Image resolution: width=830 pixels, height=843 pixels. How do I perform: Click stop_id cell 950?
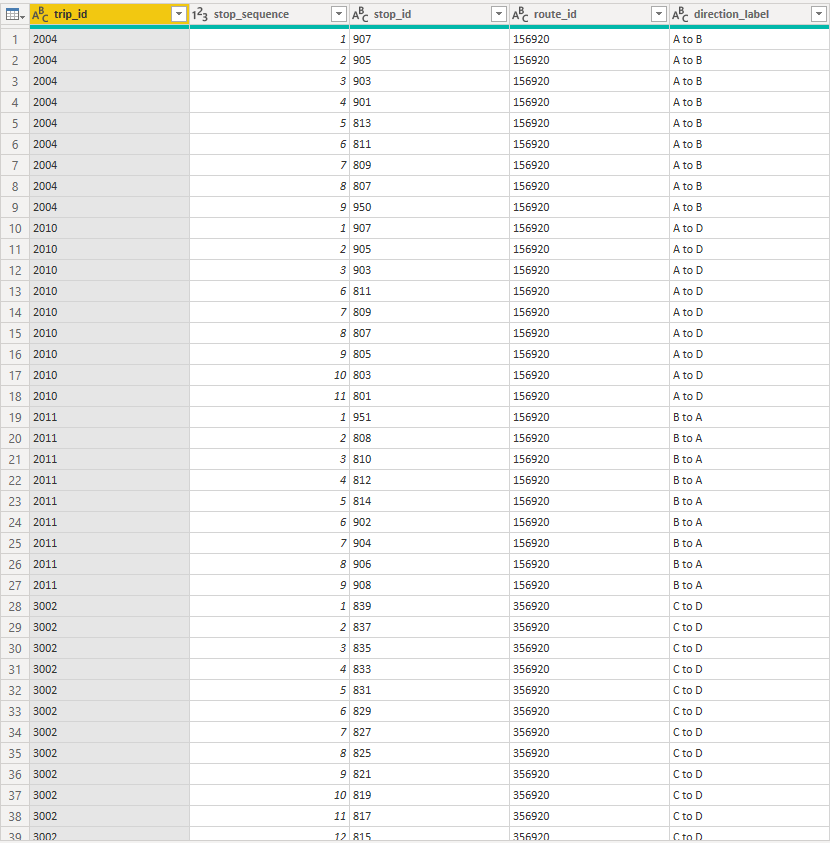point(430,207)
